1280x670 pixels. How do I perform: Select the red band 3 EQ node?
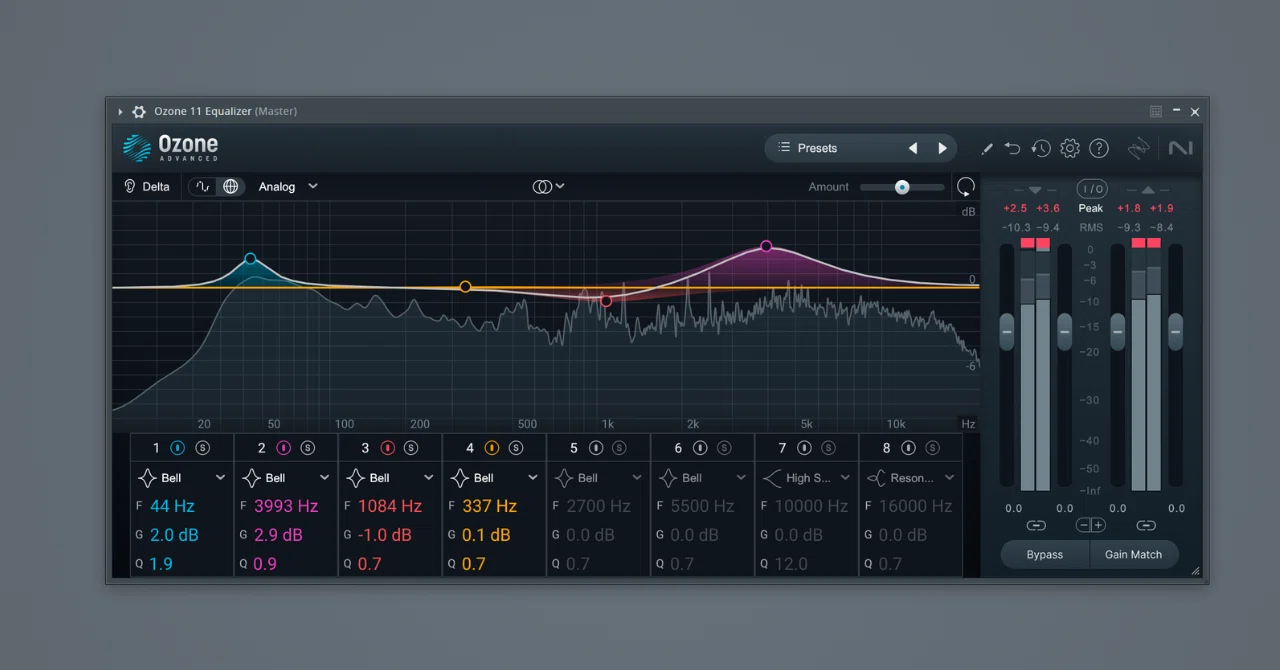606,301
